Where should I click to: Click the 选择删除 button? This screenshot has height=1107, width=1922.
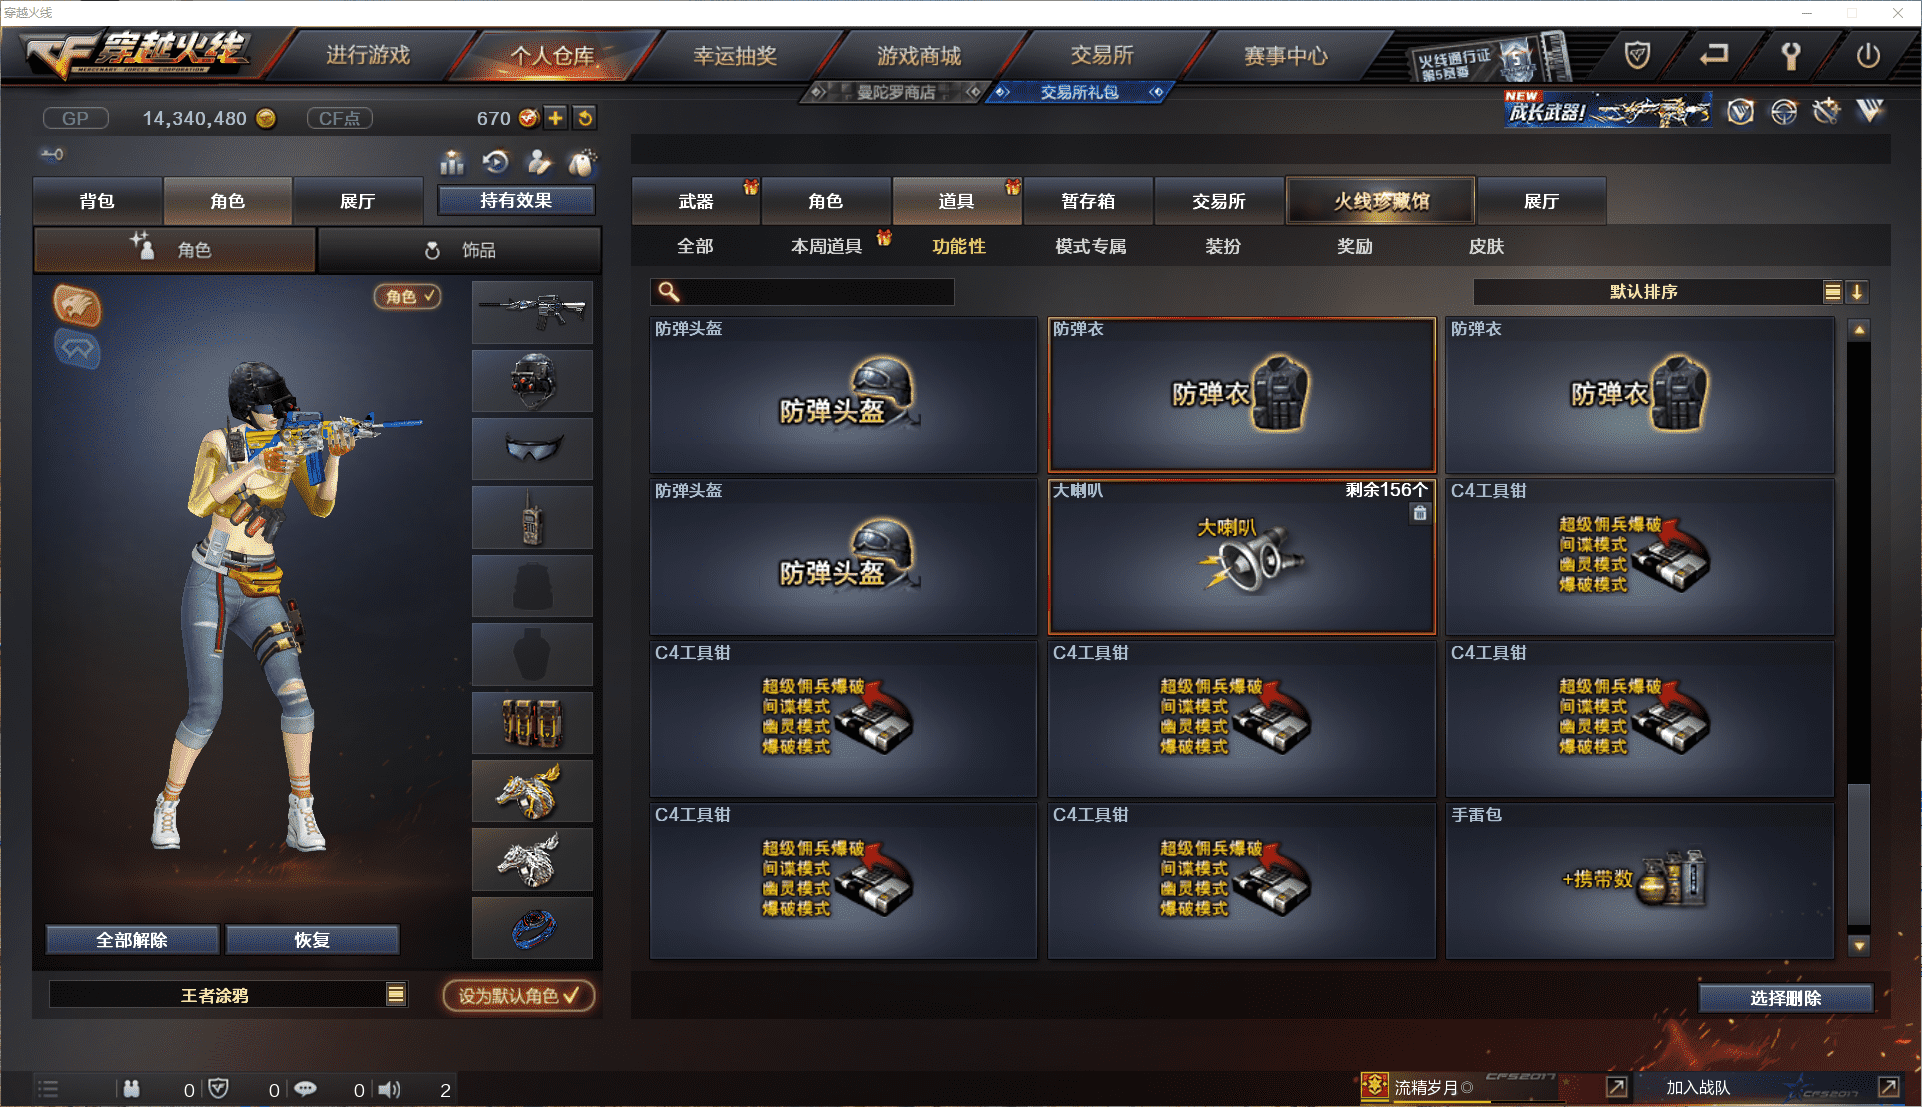coord(1786,998)
